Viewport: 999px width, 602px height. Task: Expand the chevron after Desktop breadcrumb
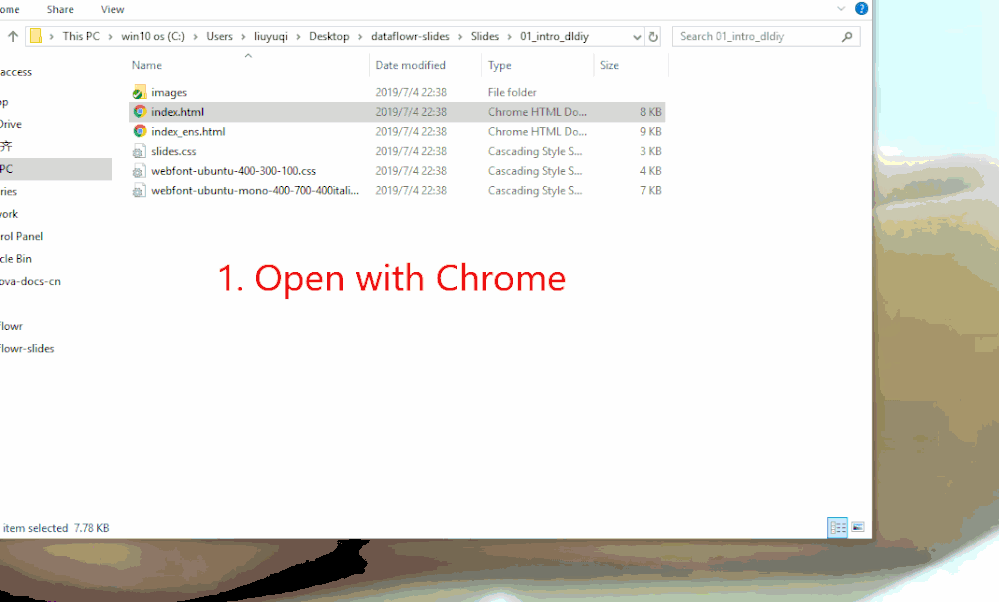(x=360, y=37)
